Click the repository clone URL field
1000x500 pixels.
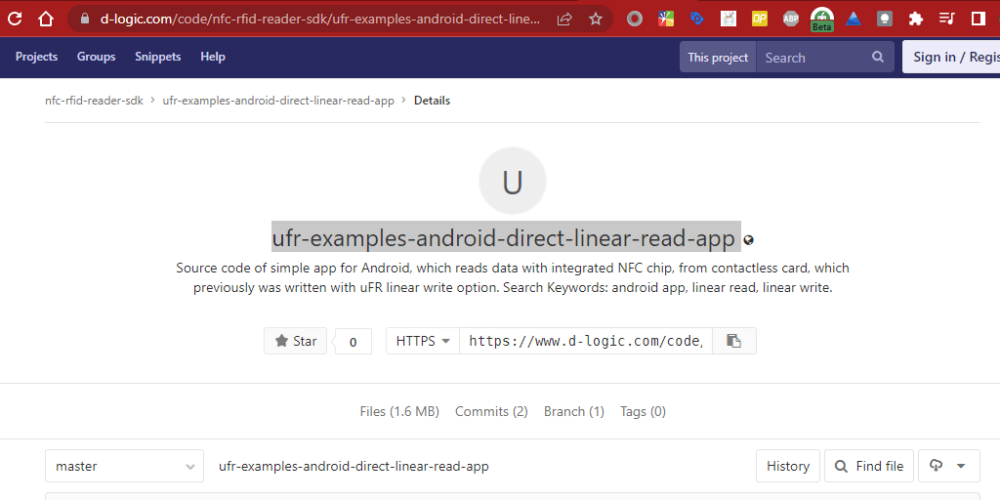pos(585,341)
